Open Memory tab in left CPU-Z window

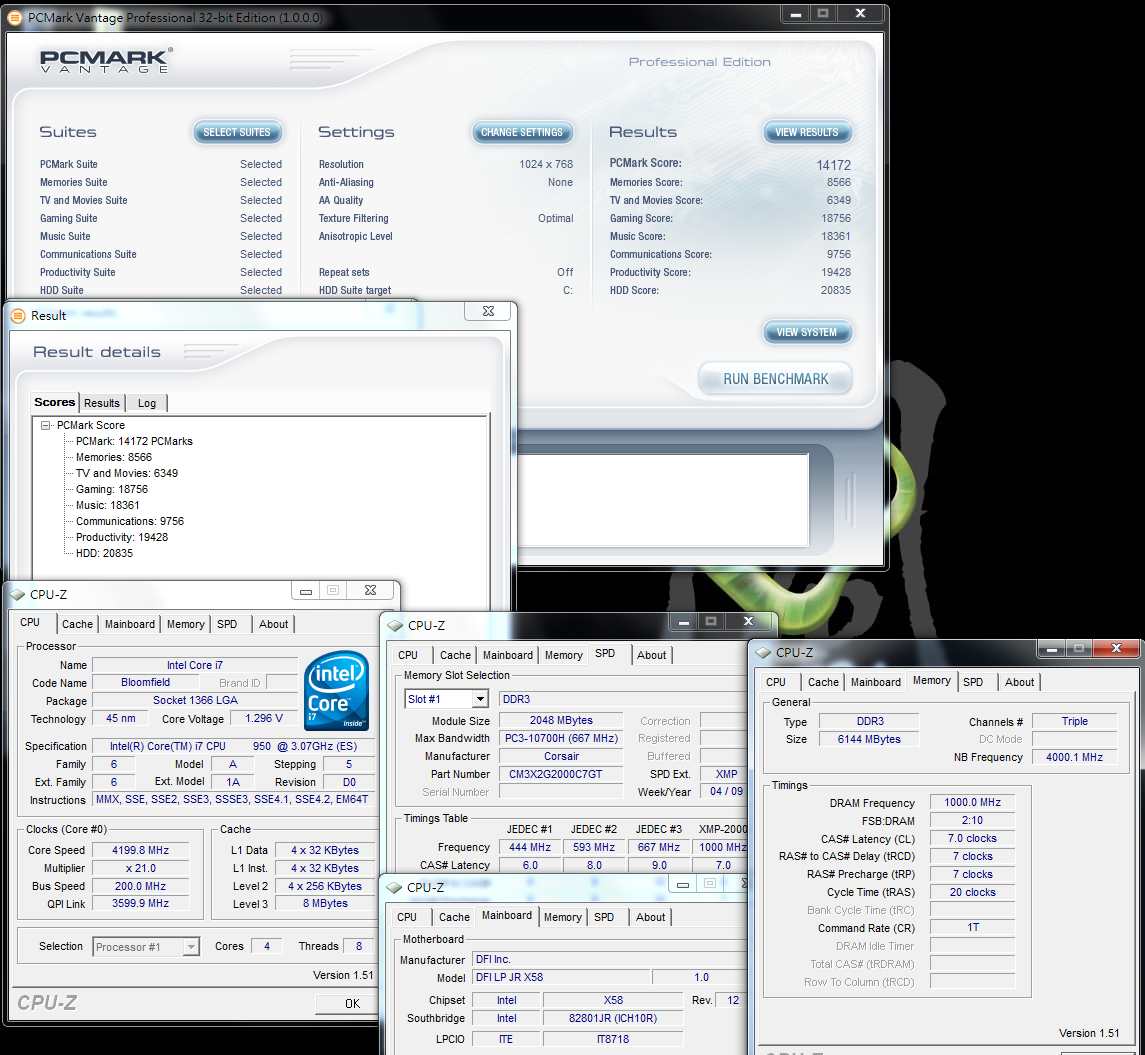pos(185,624)
